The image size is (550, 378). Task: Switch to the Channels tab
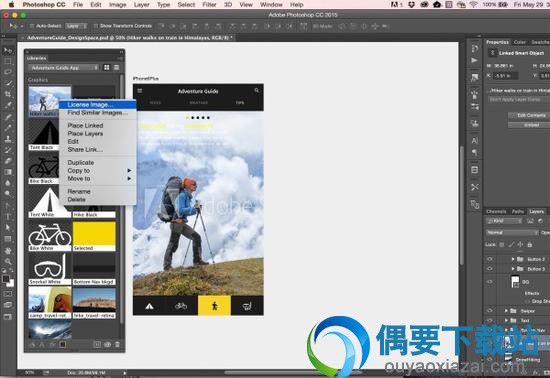[496, 211]
